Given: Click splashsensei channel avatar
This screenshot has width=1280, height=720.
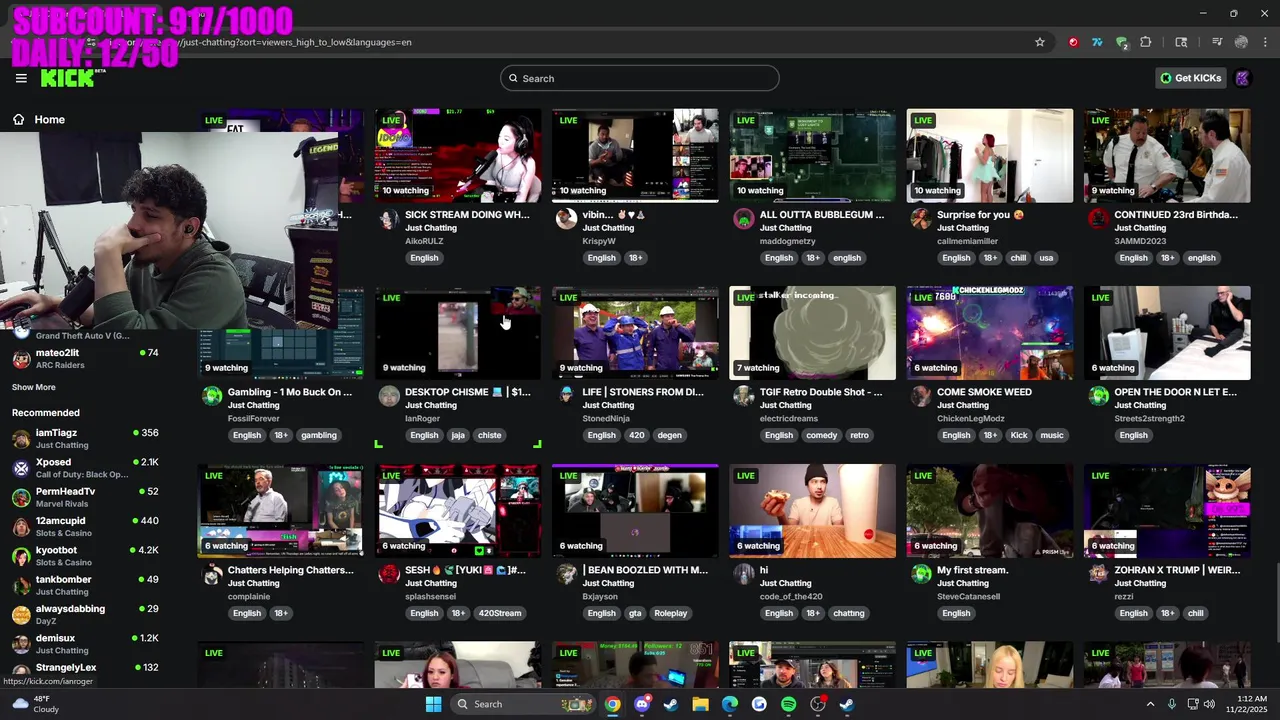Looking at the screenshot, I should tap(389, 574).
